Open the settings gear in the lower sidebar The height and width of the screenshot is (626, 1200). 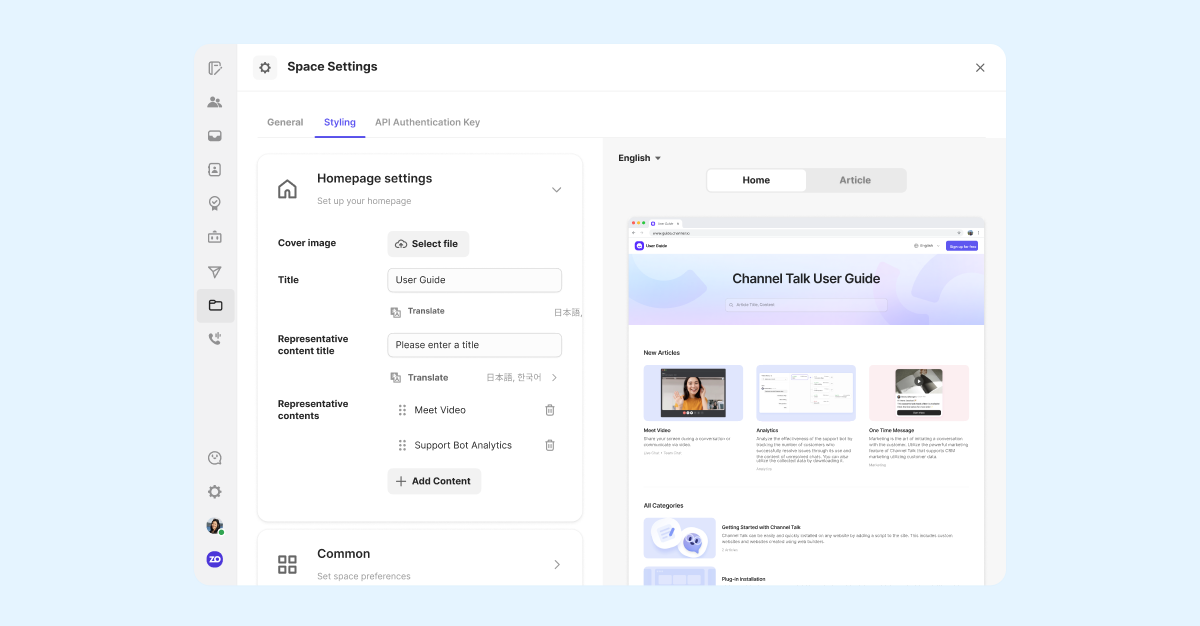point(215,492)
